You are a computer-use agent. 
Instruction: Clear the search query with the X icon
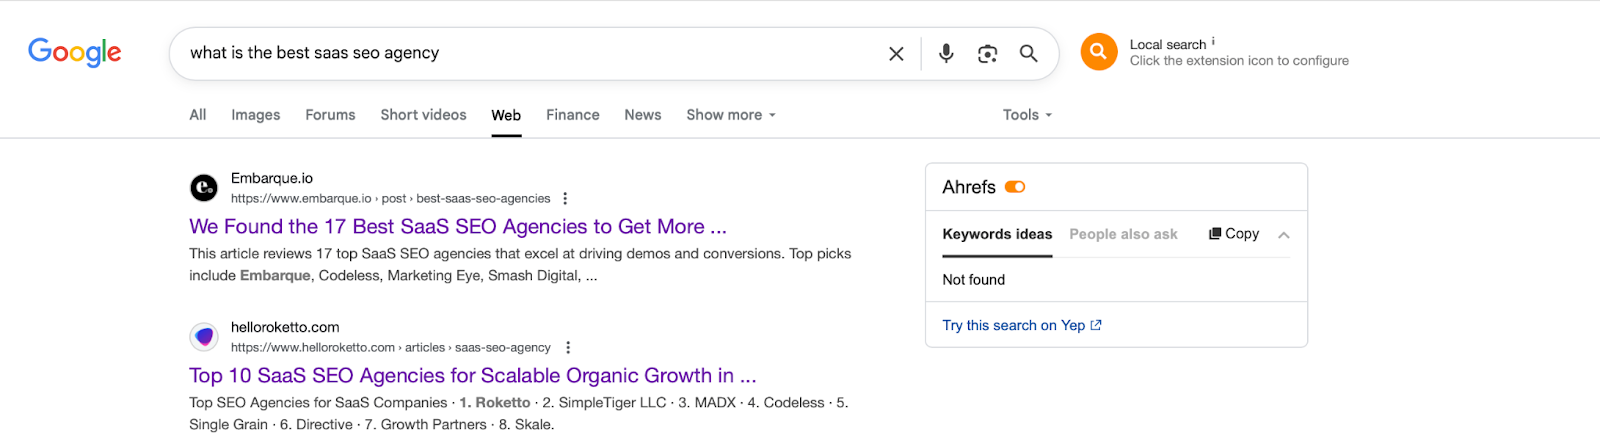896,54
